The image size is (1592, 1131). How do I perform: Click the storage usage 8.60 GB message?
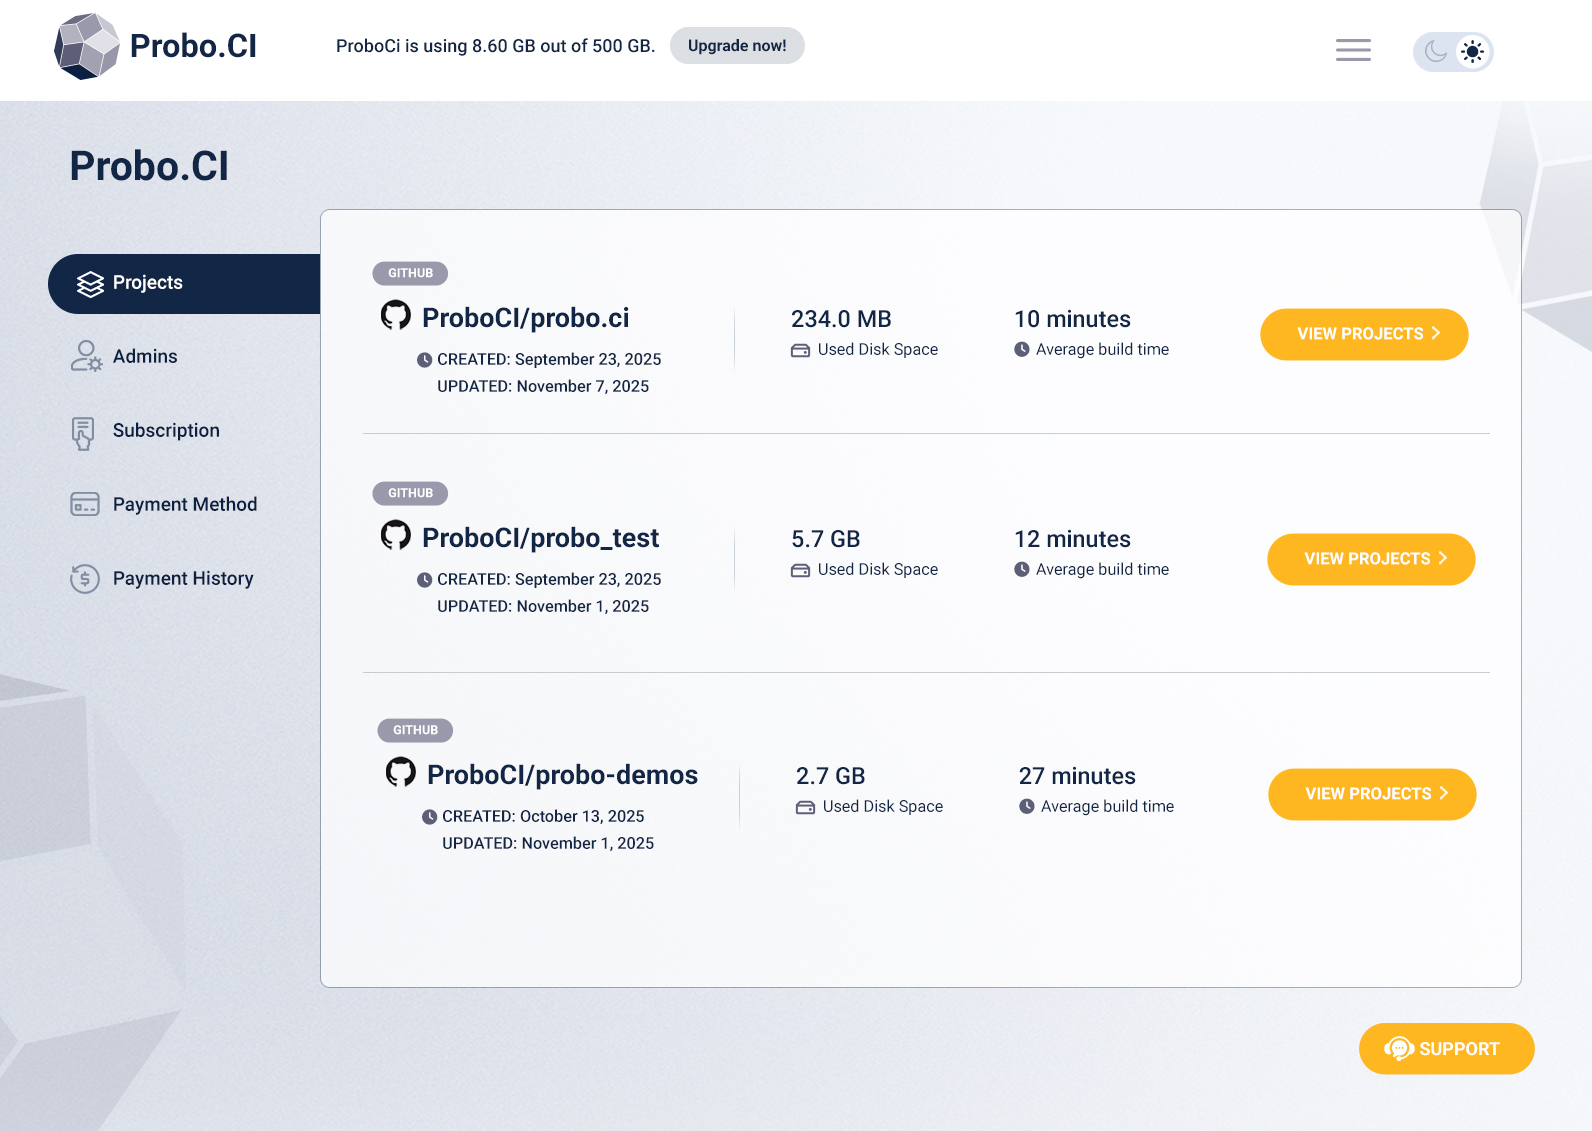pos(495,46)
